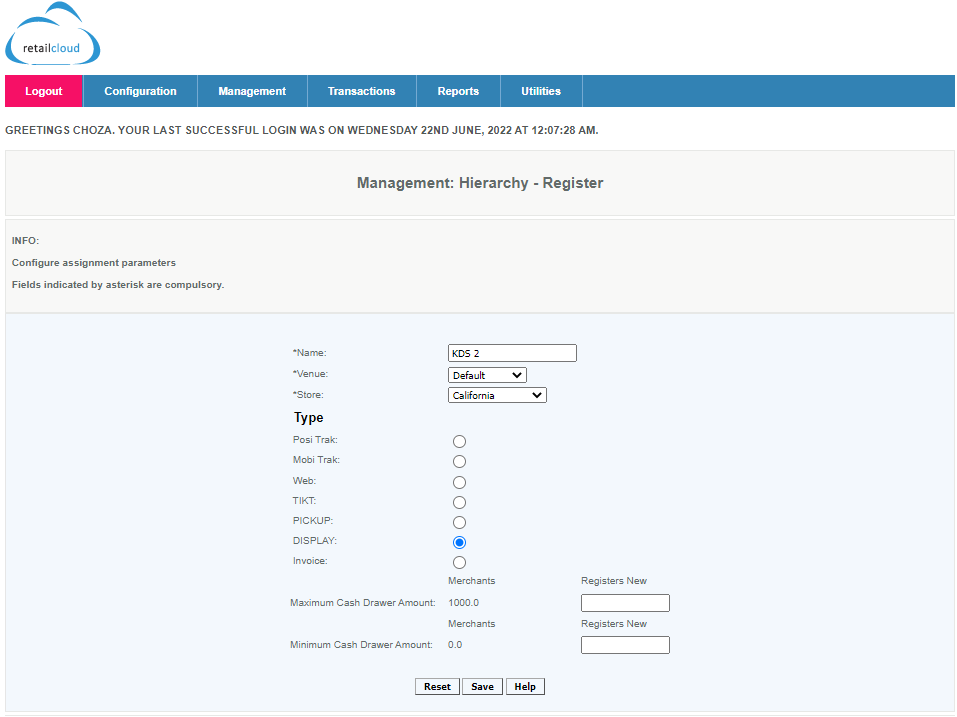Click the greeting last login message
The image size is (957, 717).
[302, 131]
